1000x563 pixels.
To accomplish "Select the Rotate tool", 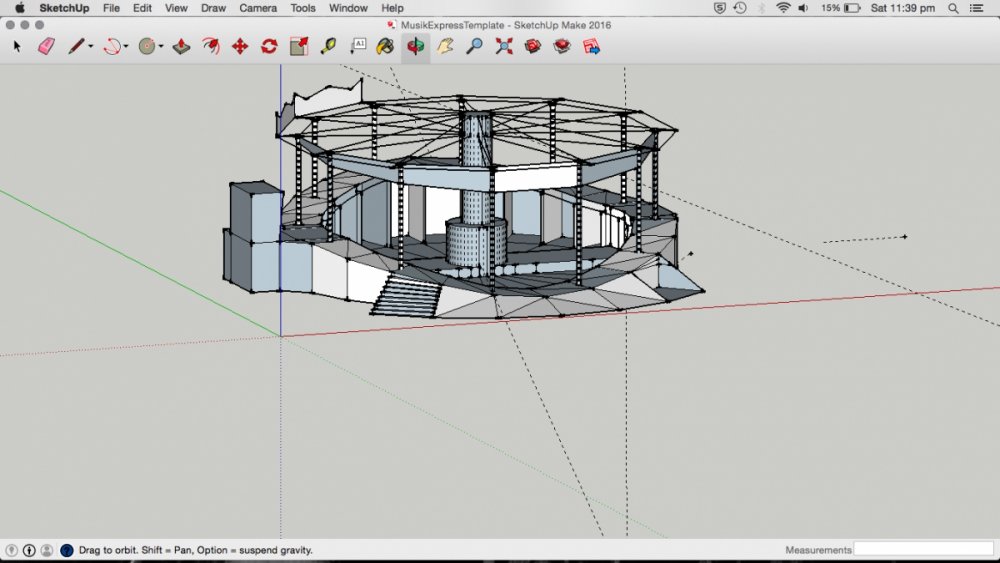I will [x=269, y=46].
